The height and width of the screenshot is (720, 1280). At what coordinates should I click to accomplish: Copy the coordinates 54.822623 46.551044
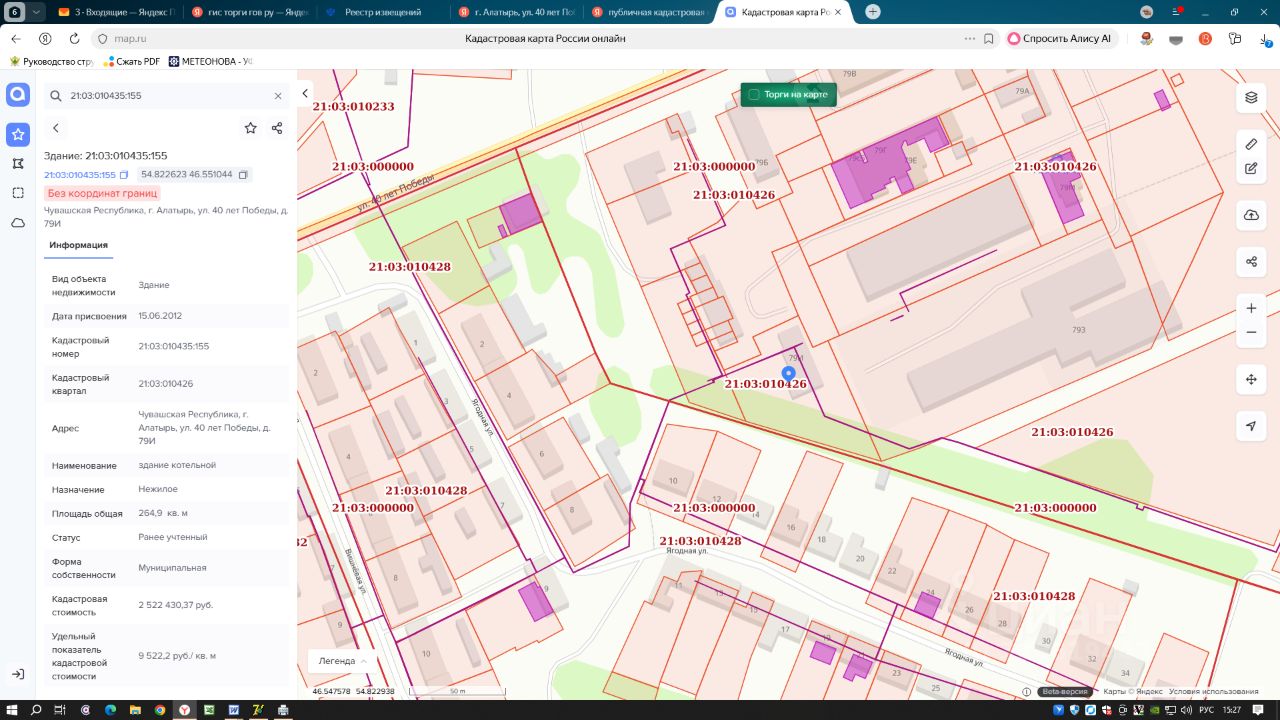pos(243,174)
